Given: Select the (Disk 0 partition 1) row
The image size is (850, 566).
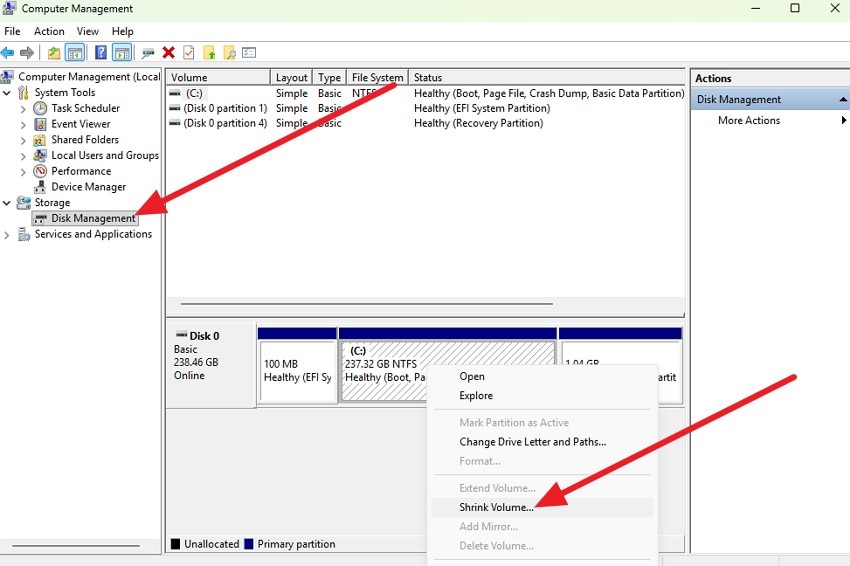Looking at the screenshot, I should [426, 108].
